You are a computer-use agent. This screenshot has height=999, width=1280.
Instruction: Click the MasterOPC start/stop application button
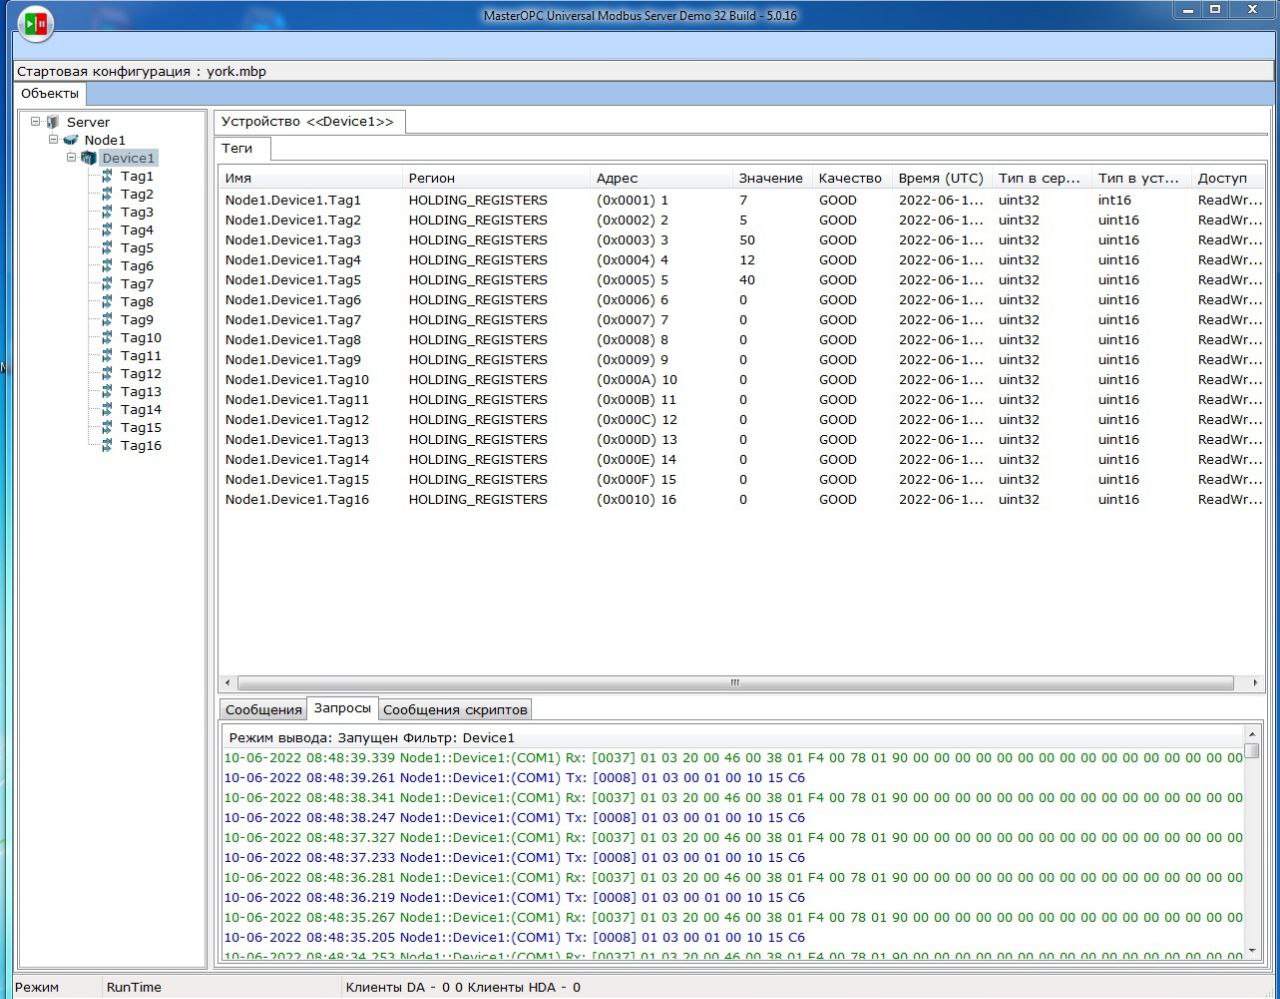(36, 22)
